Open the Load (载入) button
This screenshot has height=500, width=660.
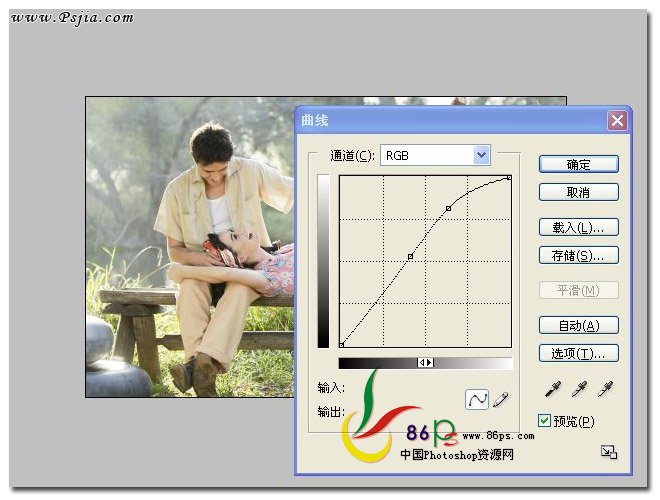tap(579, 227)
